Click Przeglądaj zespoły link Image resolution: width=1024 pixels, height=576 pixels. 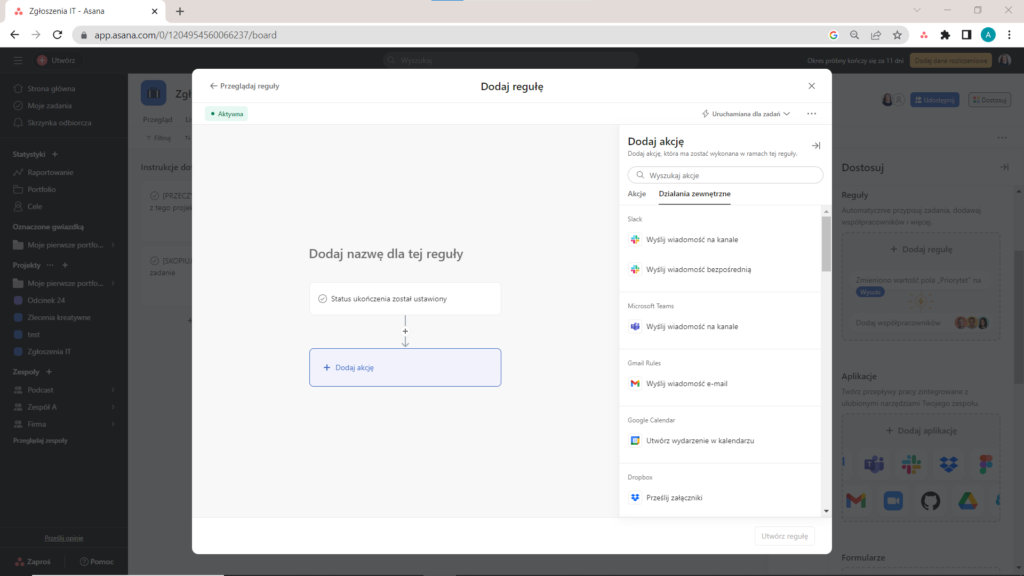tap(40, 441)
